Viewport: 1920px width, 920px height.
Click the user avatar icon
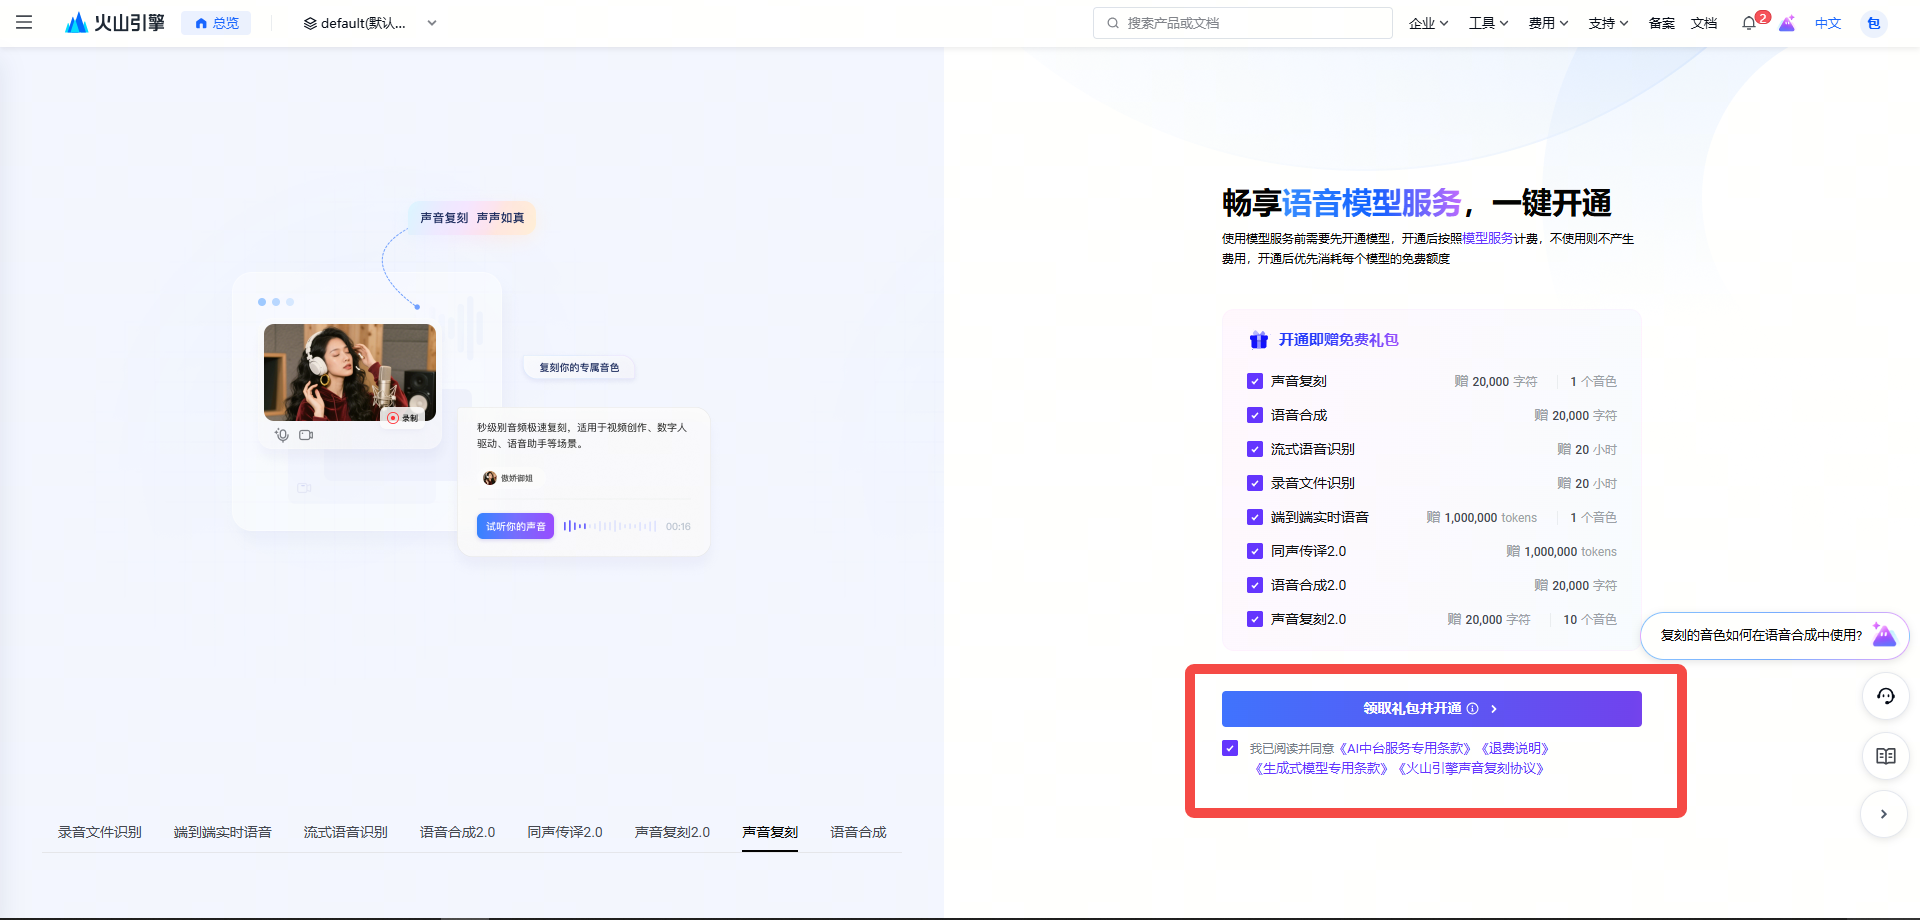point(1874,23)
